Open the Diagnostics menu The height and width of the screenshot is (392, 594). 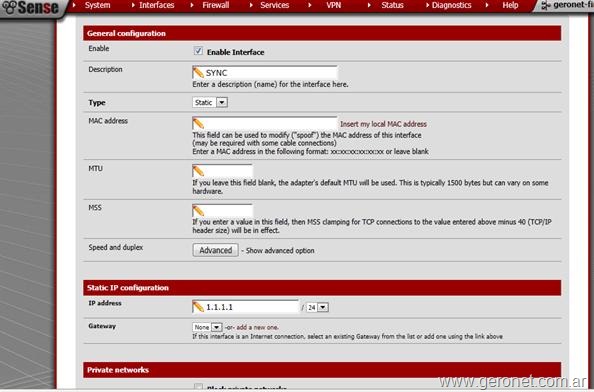pos(452,5)
